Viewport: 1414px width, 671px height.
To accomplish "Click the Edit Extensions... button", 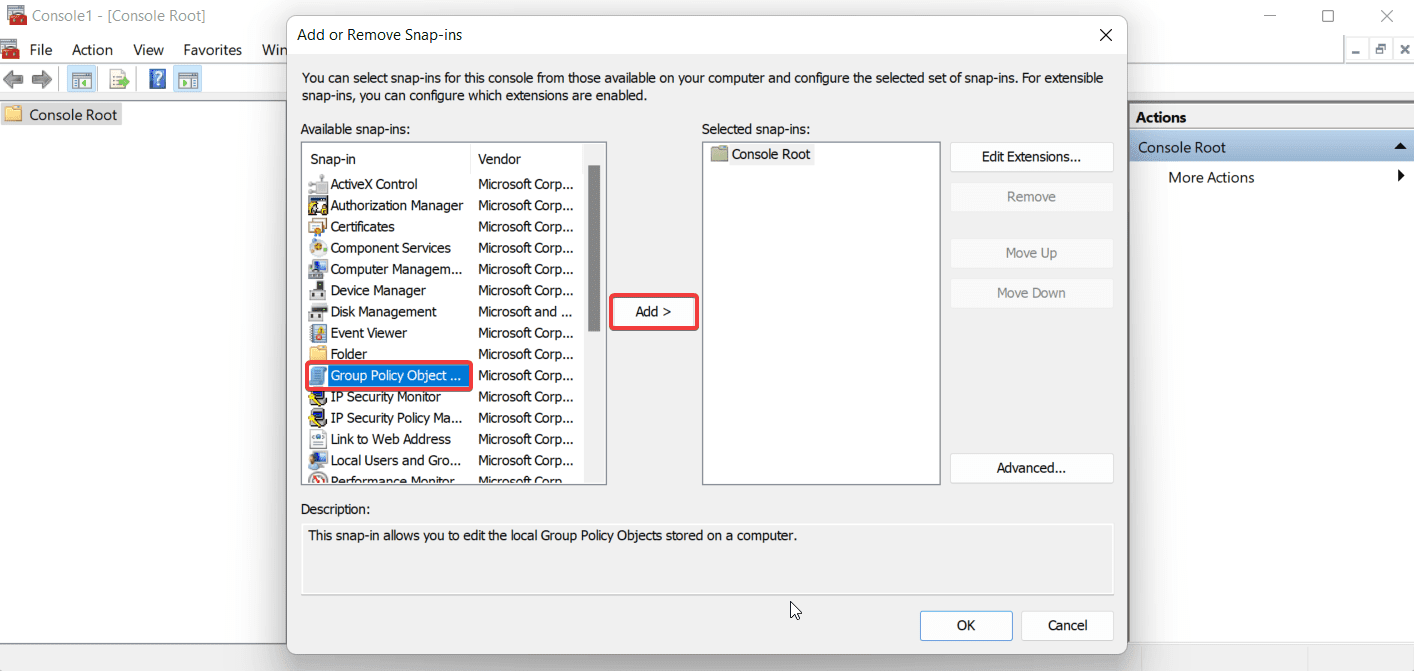I will coord(1031,157).
